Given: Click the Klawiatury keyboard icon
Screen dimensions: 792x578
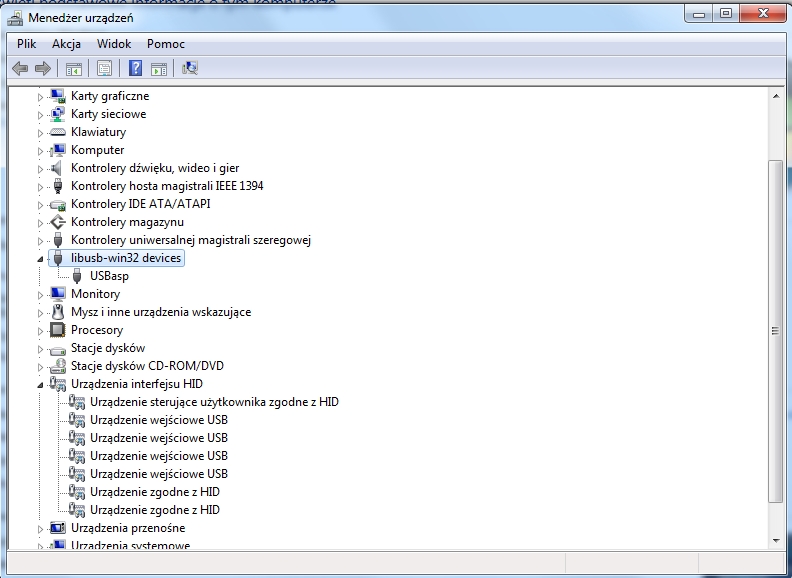Looking at the screenshot, I should (58, 132).
